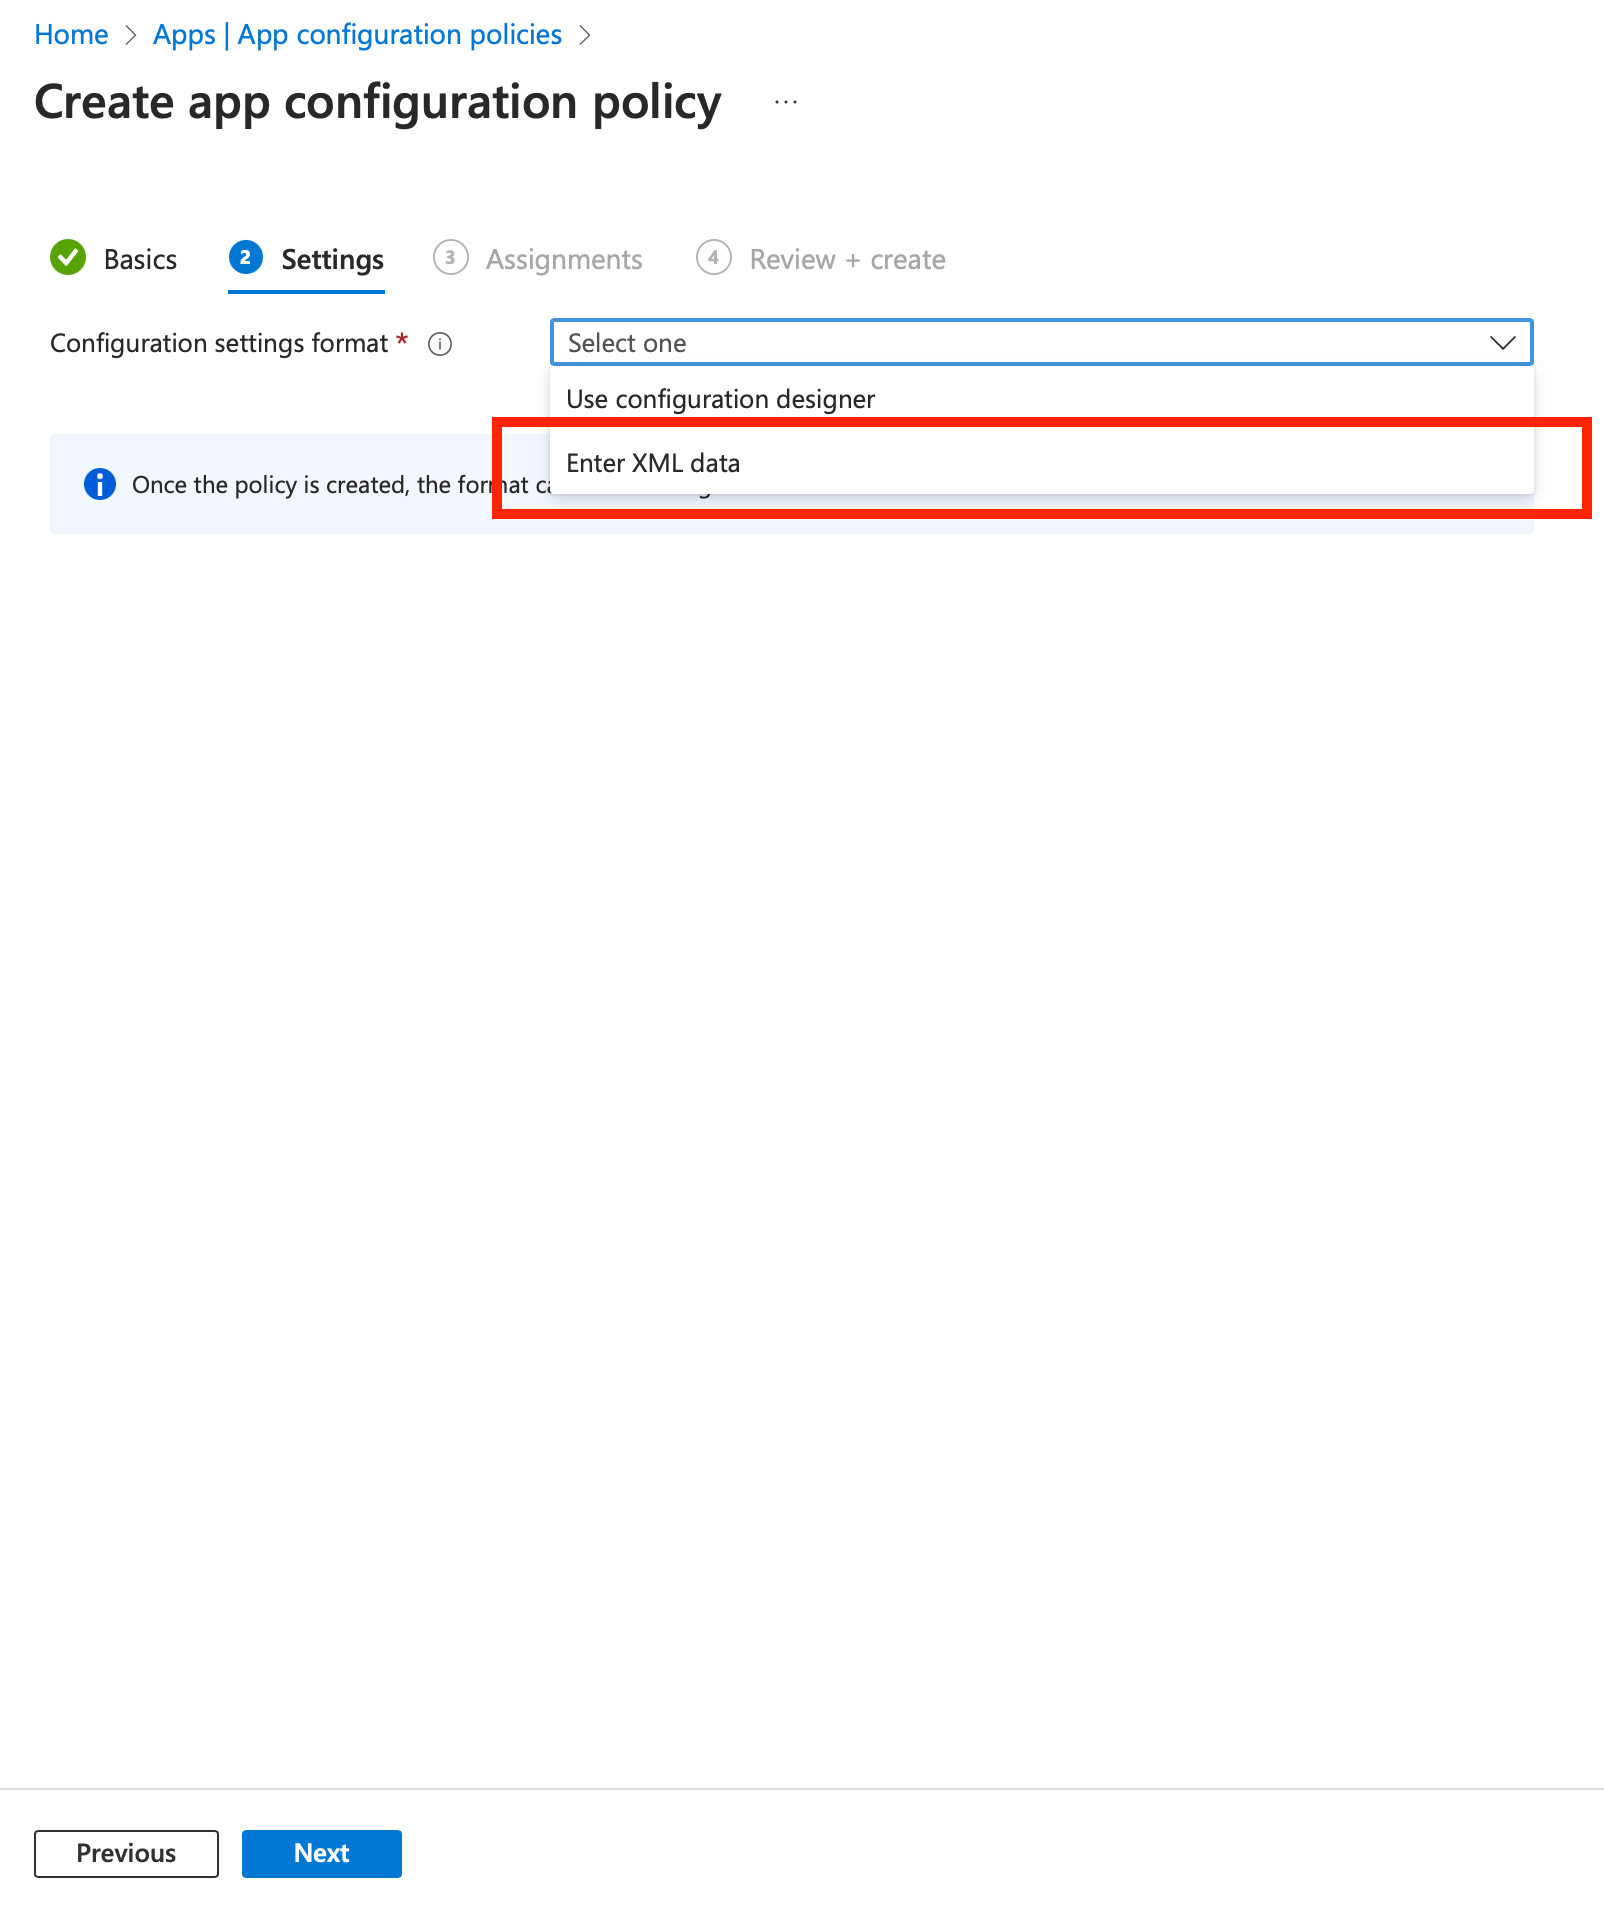The width and height of the screenshot is (1604, 1906).
Task: Click the step 3 Assignments circle icon
Action: 450,258
